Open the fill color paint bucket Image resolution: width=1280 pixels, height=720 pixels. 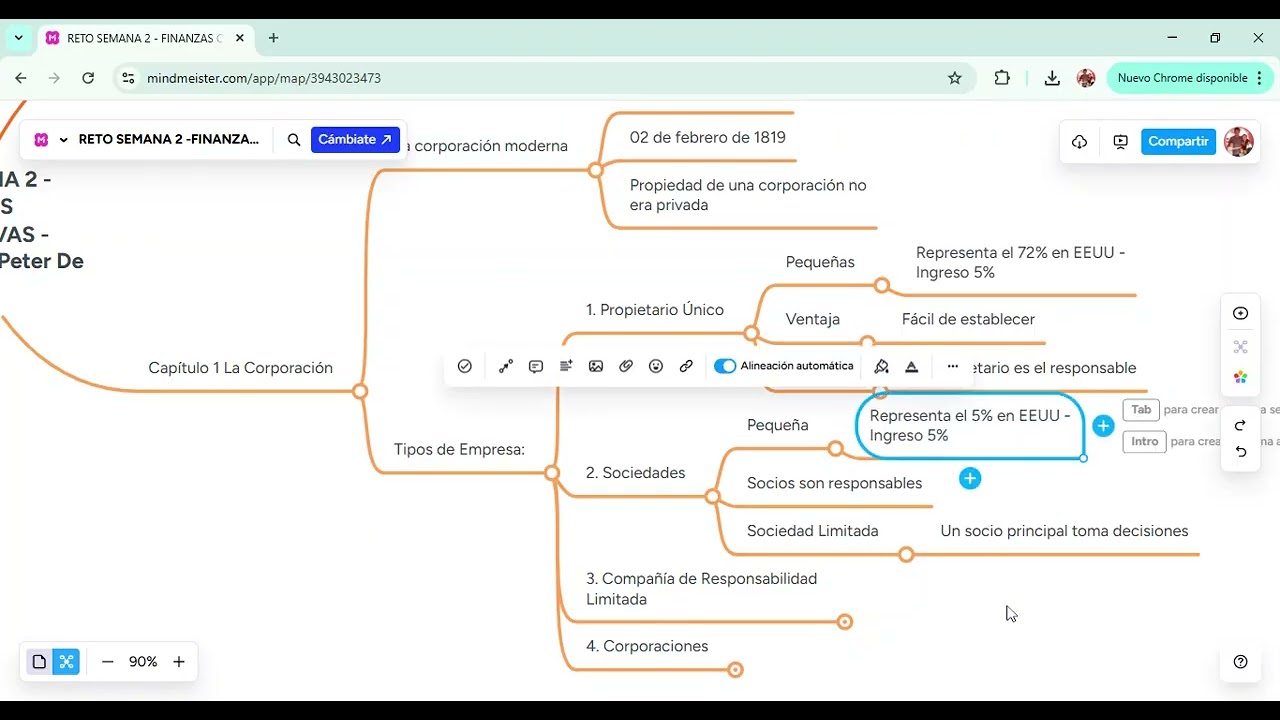pyautogui.click(x=881, y=367)
